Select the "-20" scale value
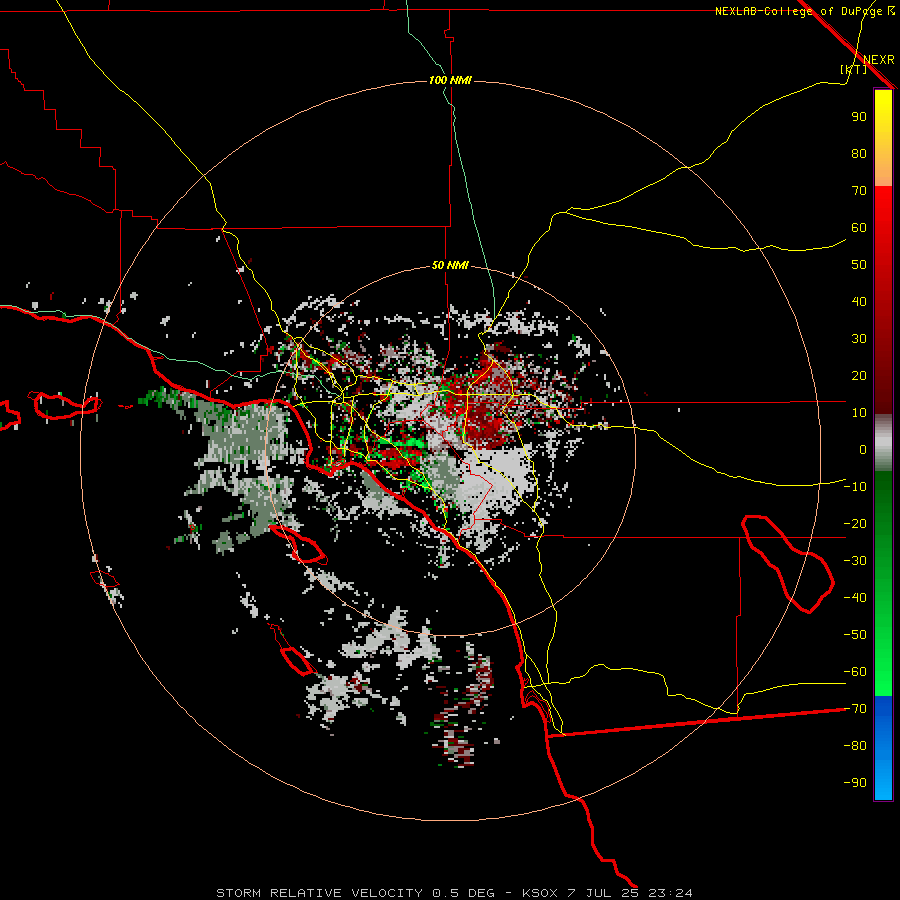Screen dimensions: 900x900 pyautogui.click(x=855, y=523)
